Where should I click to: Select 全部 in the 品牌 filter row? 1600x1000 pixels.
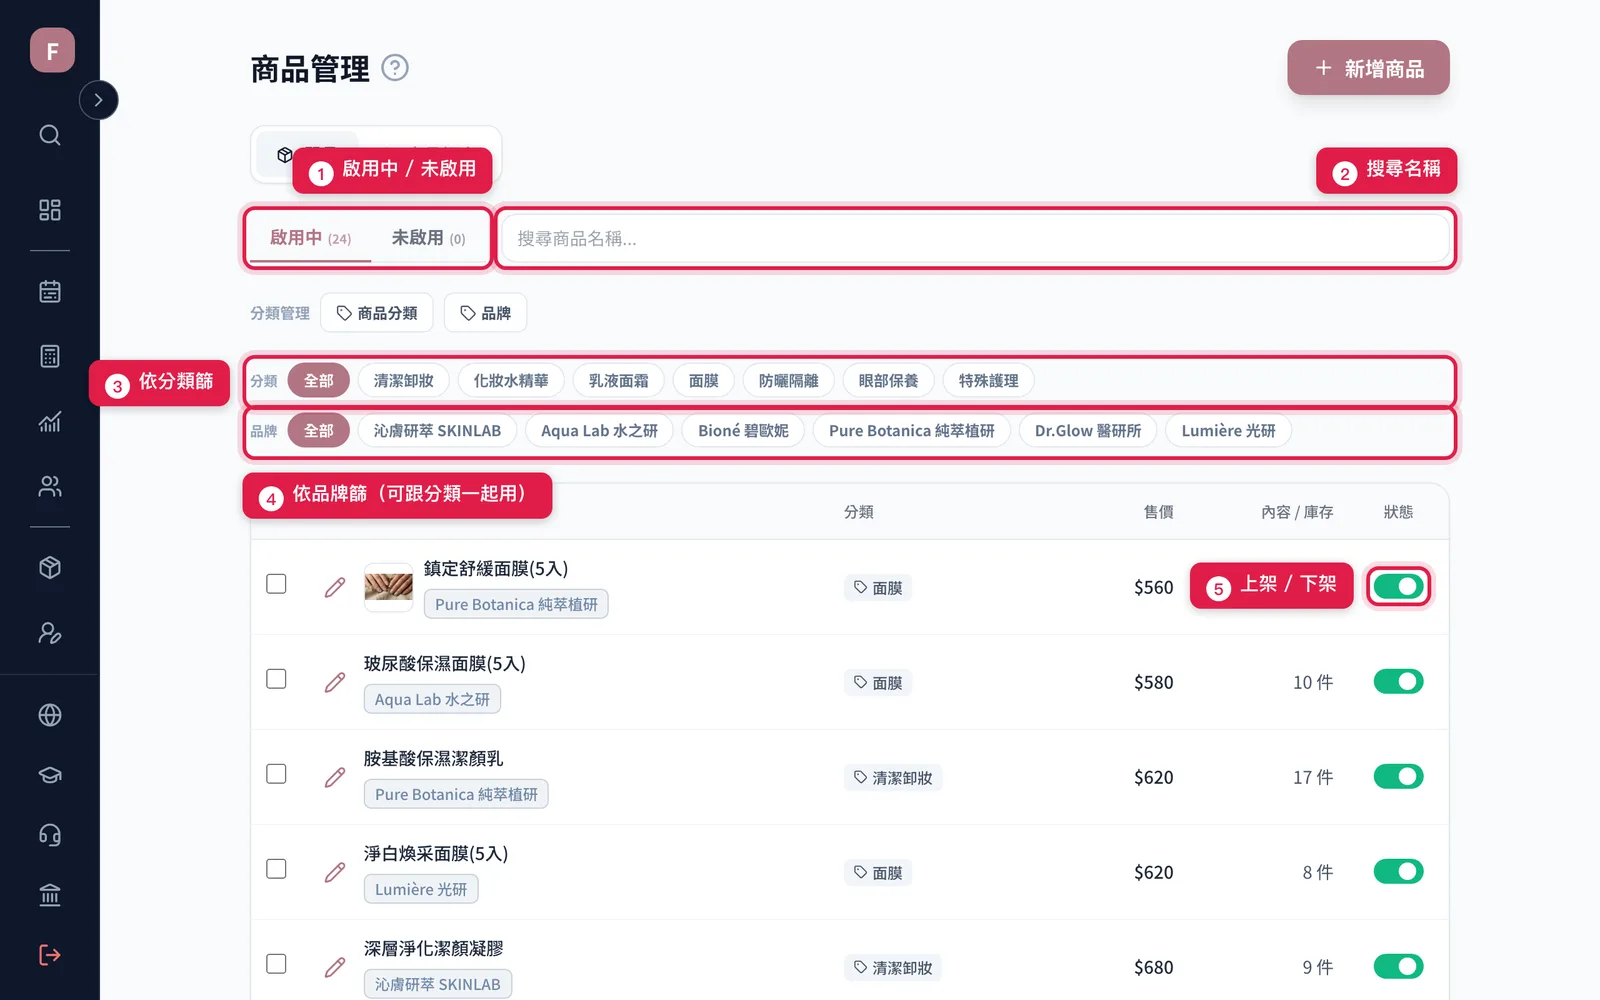click(318, 431)
